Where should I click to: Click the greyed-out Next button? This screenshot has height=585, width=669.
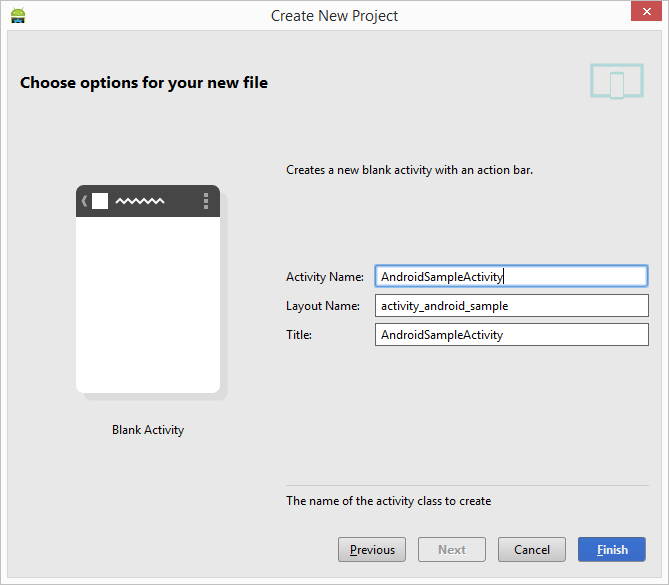pos(452,550)
